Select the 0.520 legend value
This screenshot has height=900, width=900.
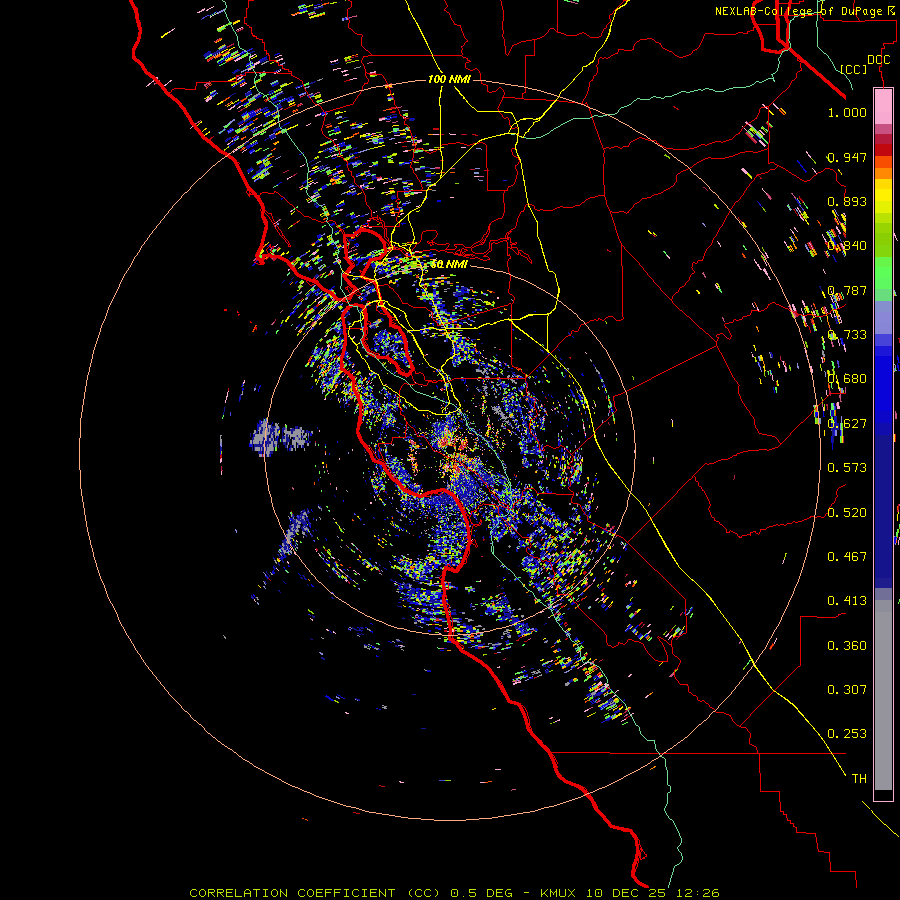click(847, 513)
